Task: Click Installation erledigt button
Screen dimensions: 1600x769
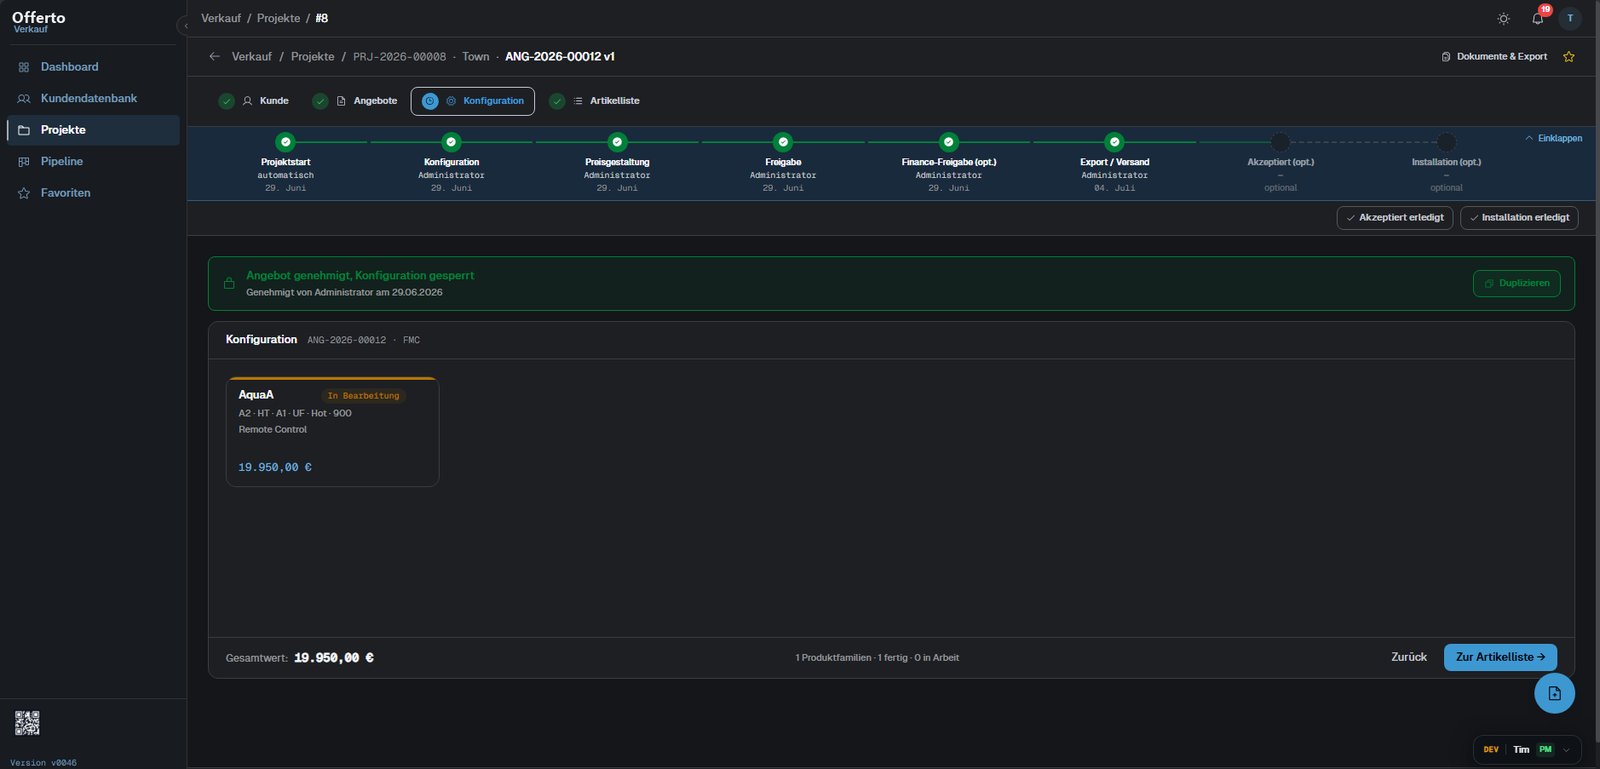Action: [1519, 218]
